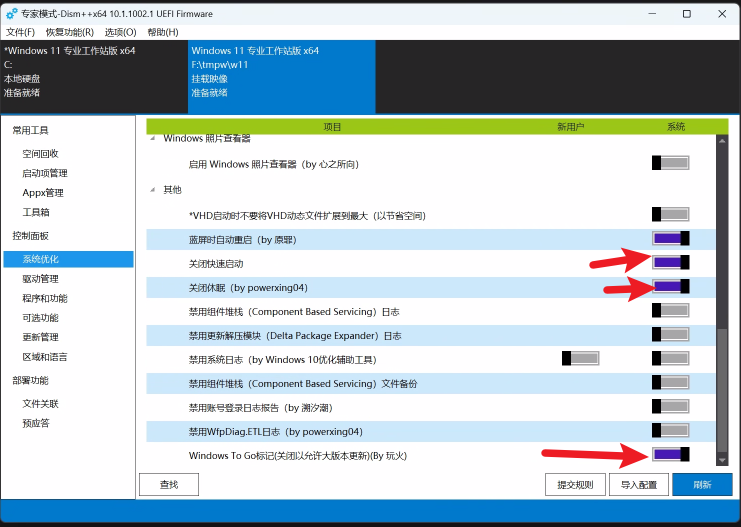
Task: Enable 启用 Windows 照片查看器 switch
Action: [671, 162]
